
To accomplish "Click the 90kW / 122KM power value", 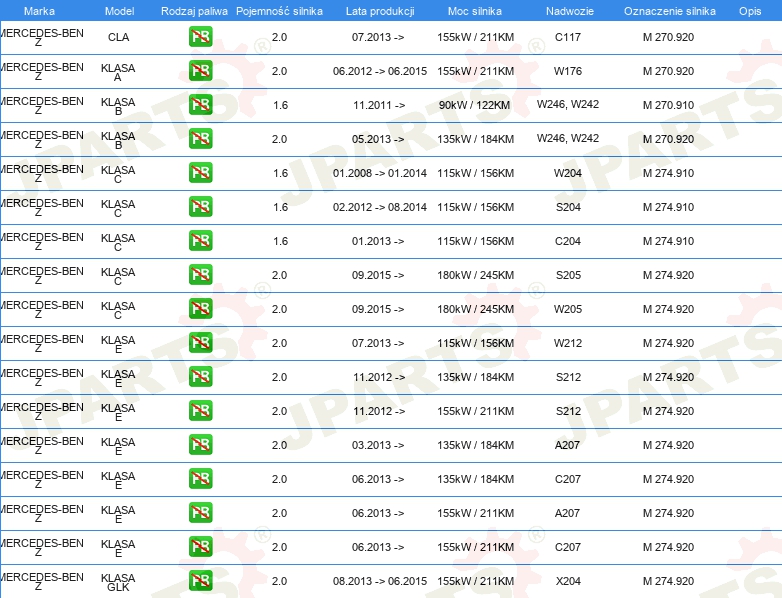I will coord(474,105).
